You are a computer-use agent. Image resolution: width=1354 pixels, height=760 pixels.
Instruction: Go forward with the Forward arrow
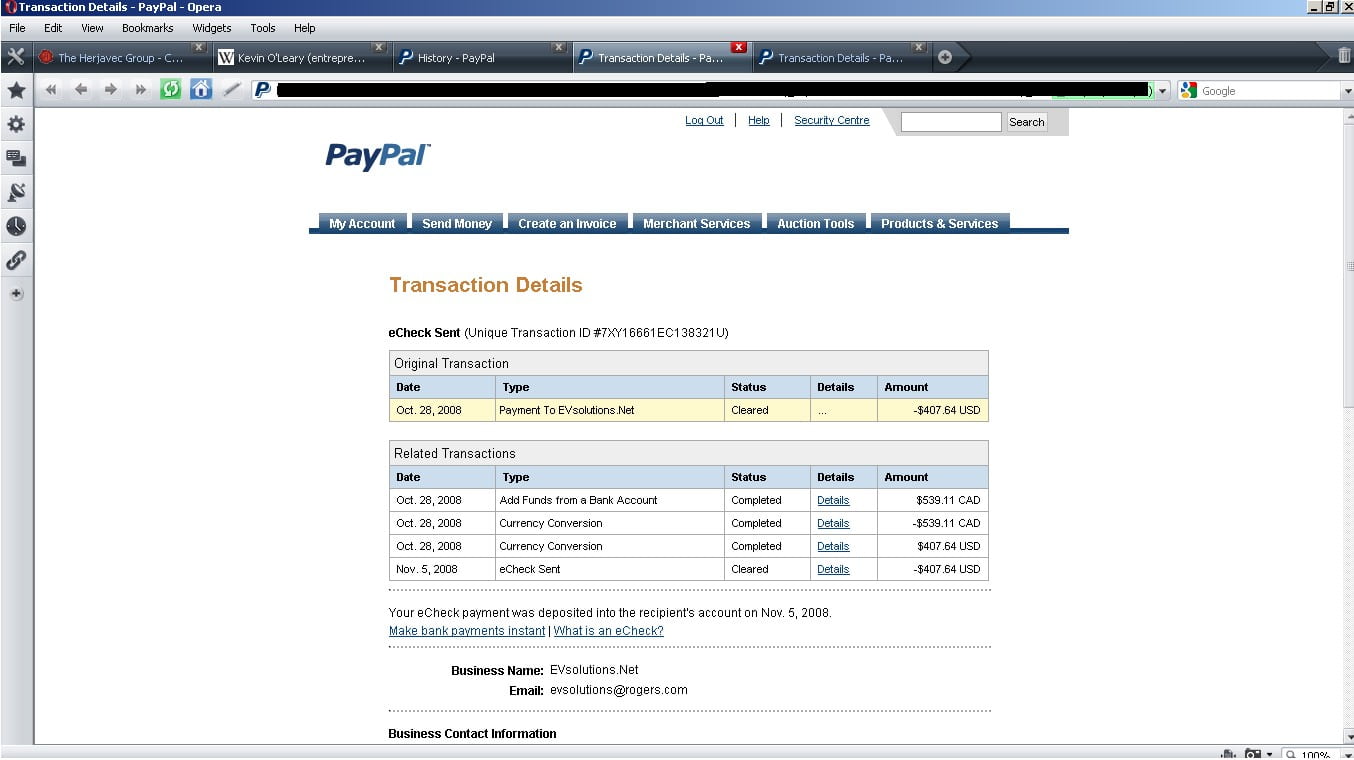click(x=111, y=90)
